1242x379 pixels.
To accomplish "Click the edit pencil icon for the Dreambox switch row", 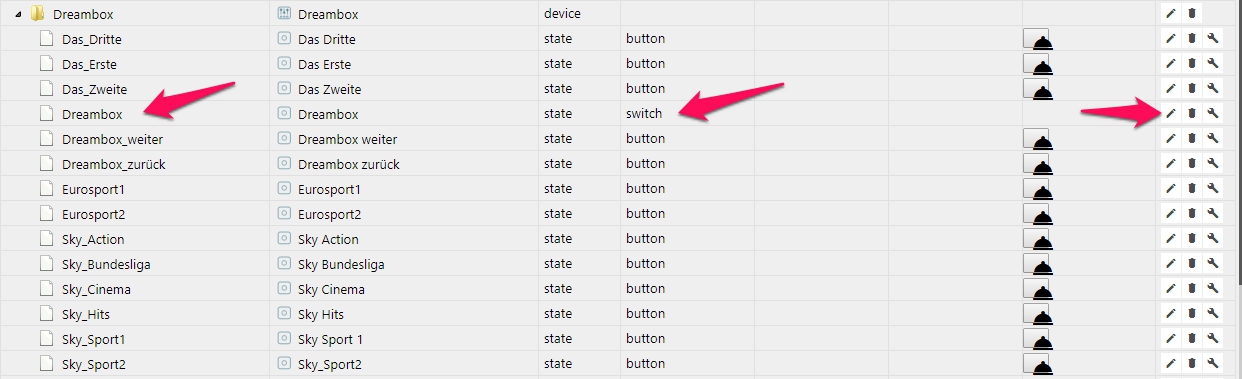I will pos(1171,113).
